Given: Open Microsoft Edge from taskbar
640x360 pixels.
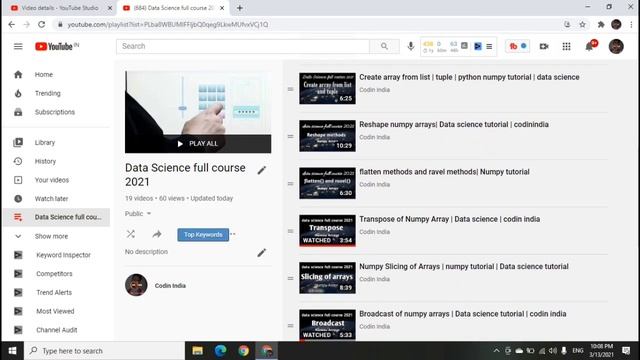Looking at the screenshot, I should (220, 351).
